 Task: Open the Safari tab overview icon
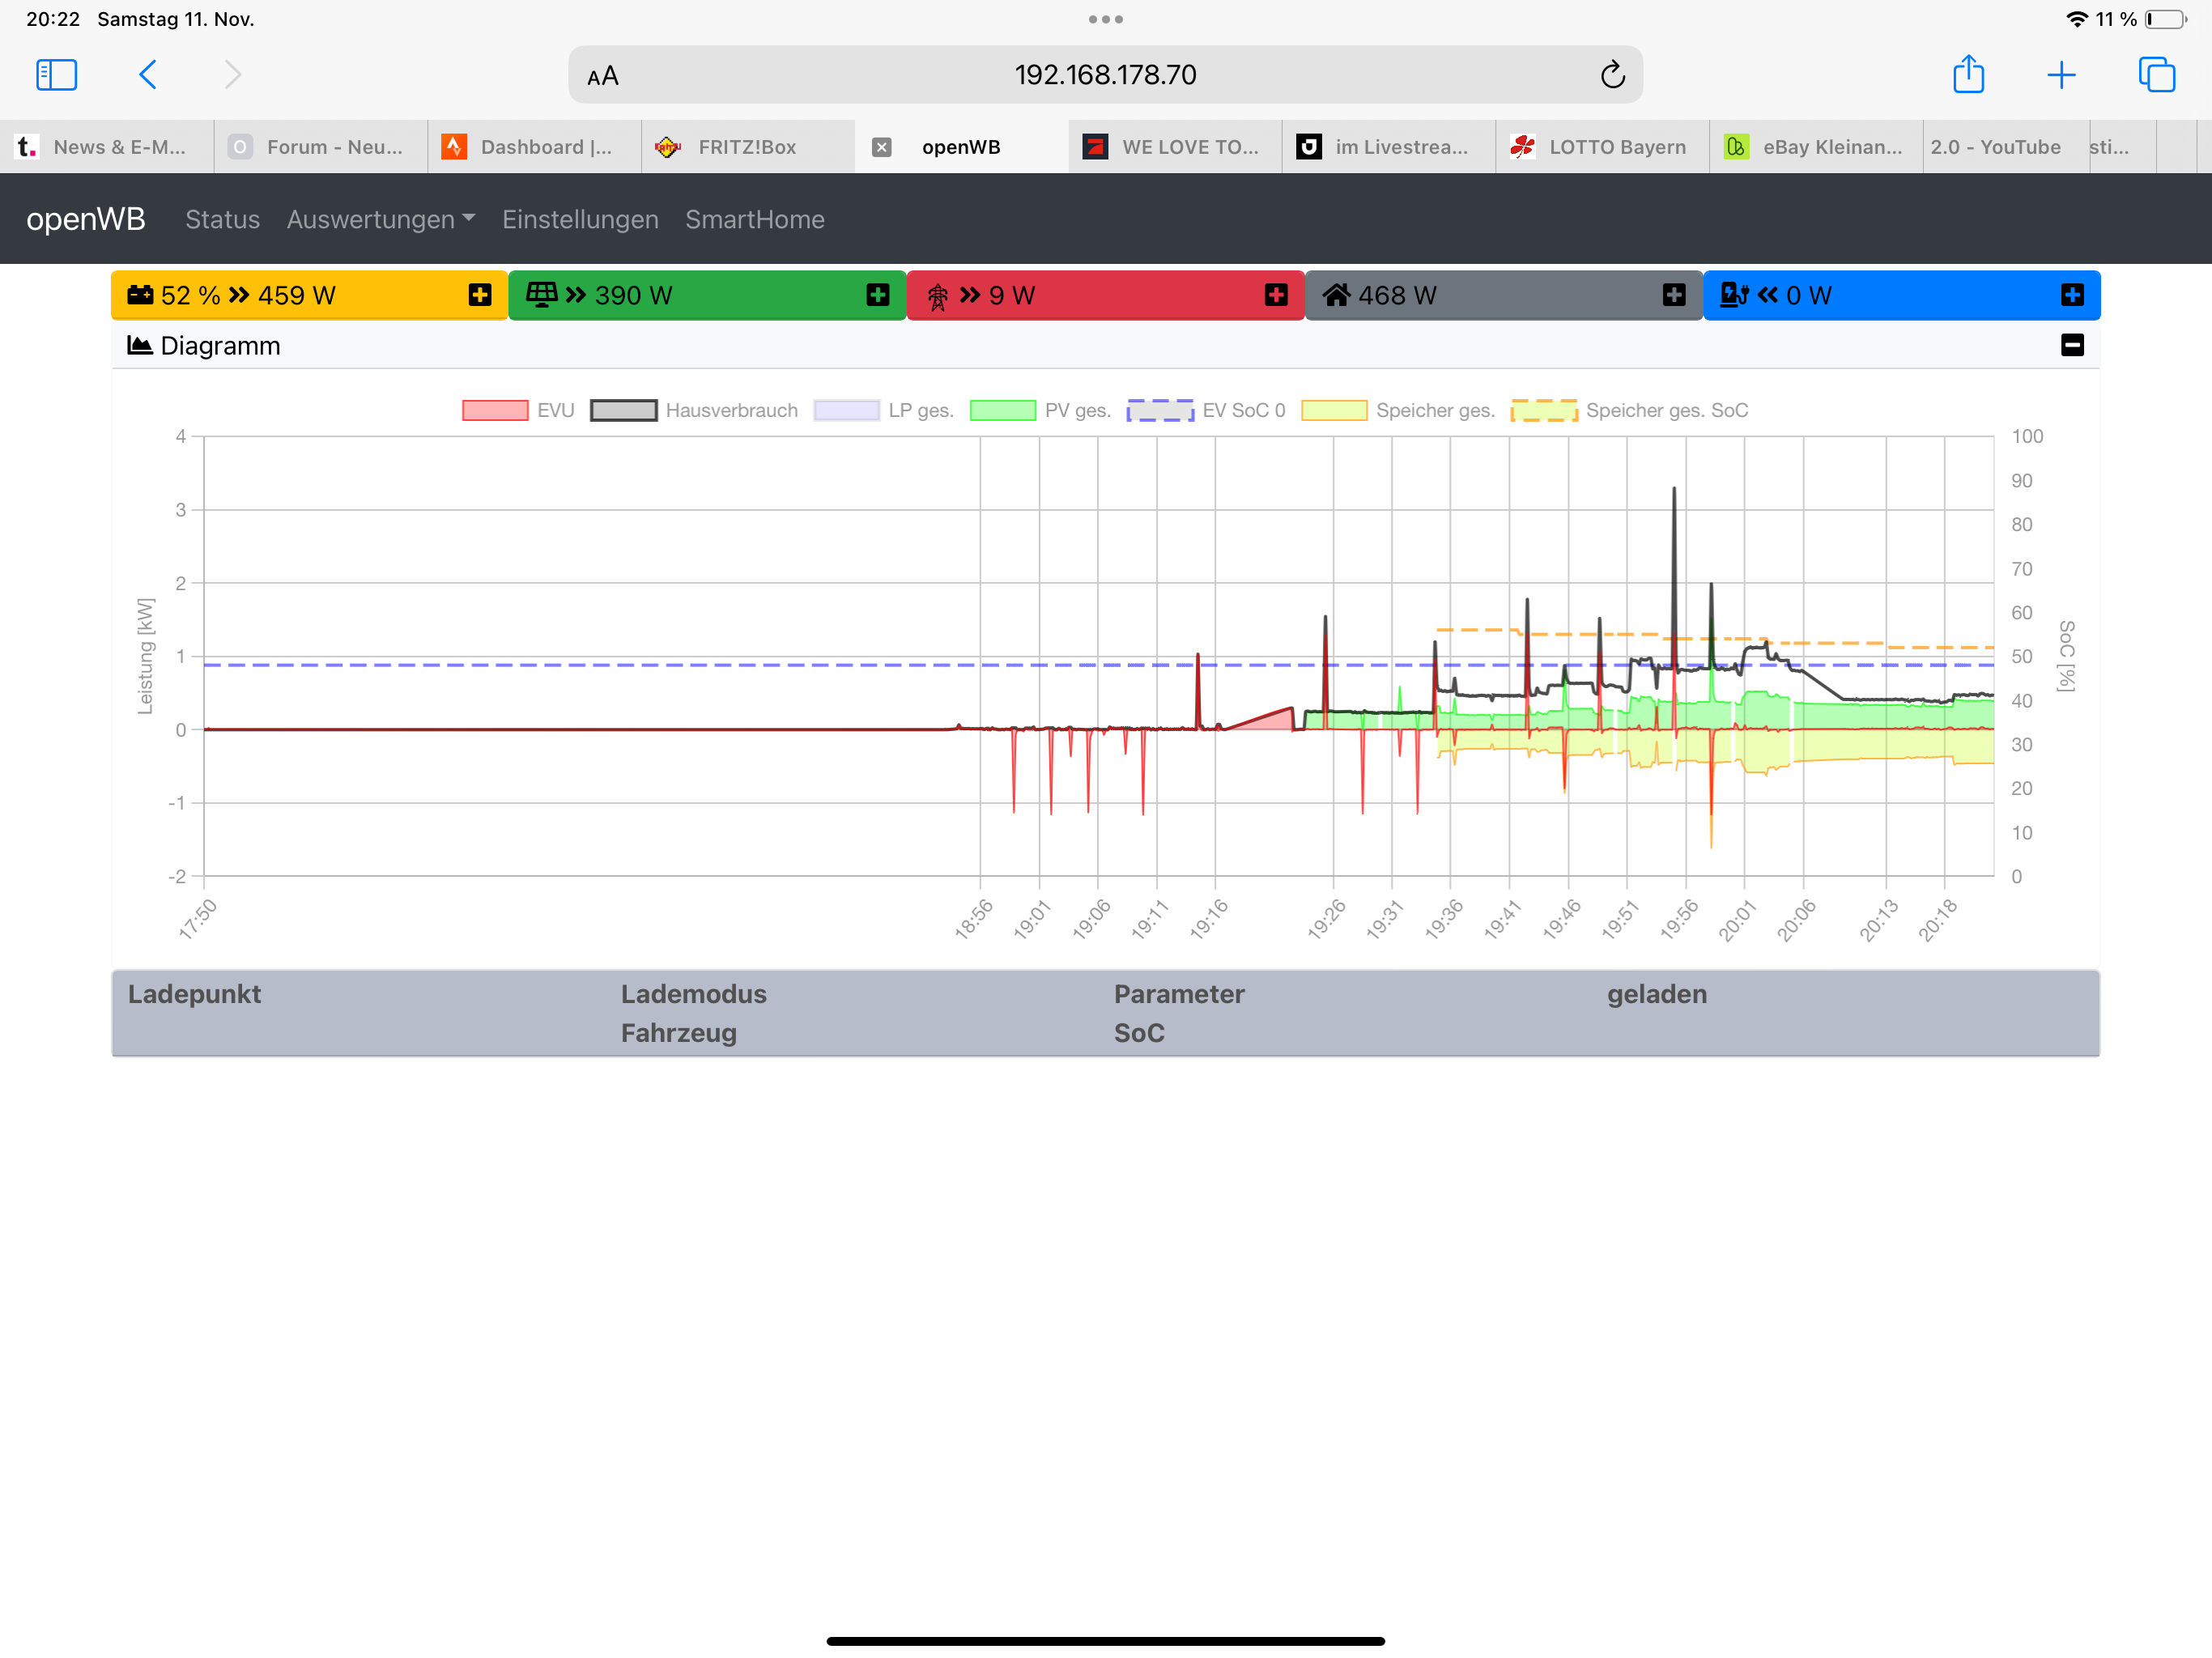tap(2156, 75)
